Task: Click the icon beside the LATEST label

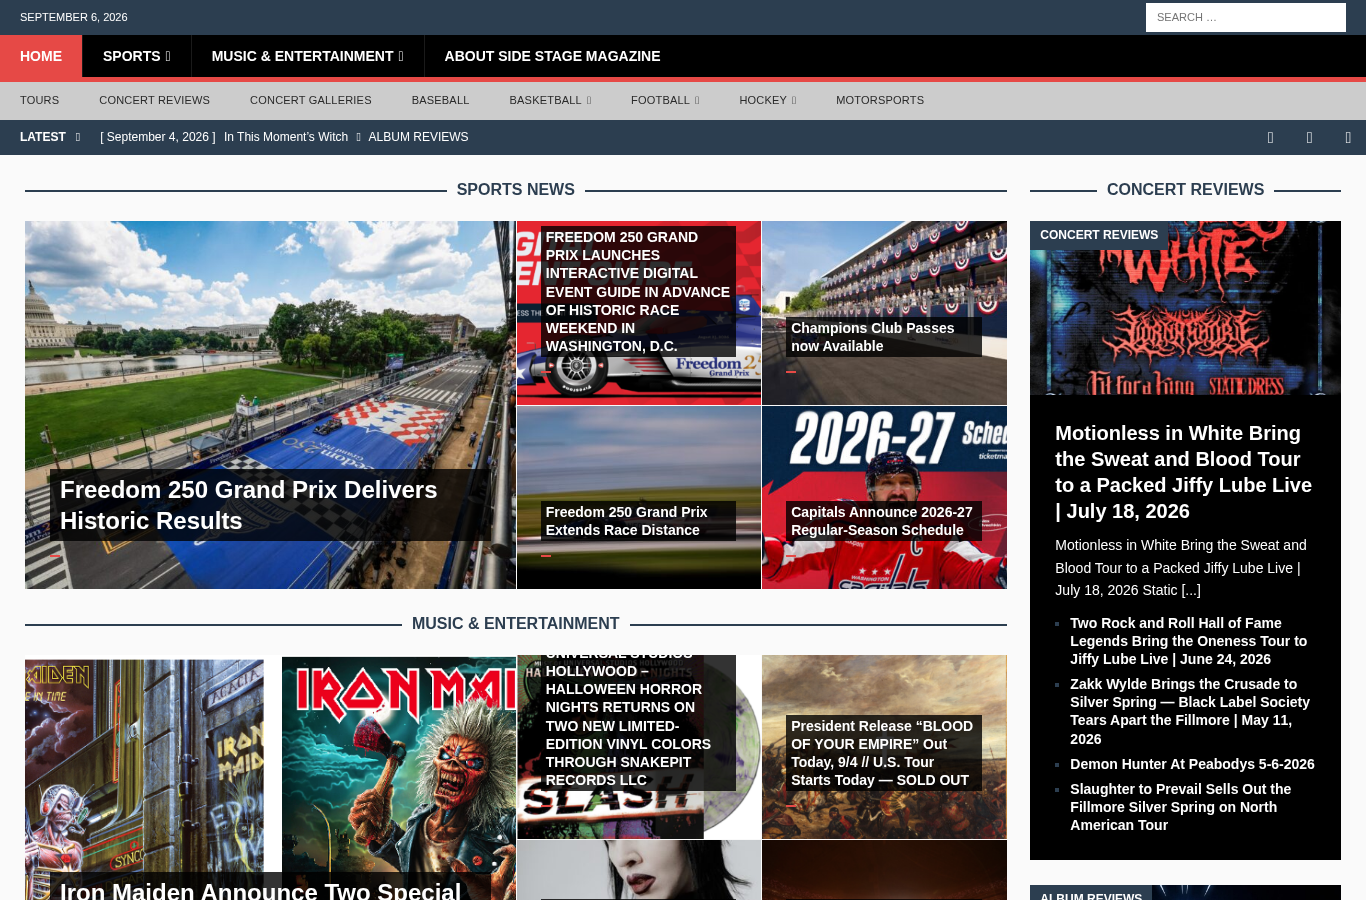Action: (x=78, y=137)
